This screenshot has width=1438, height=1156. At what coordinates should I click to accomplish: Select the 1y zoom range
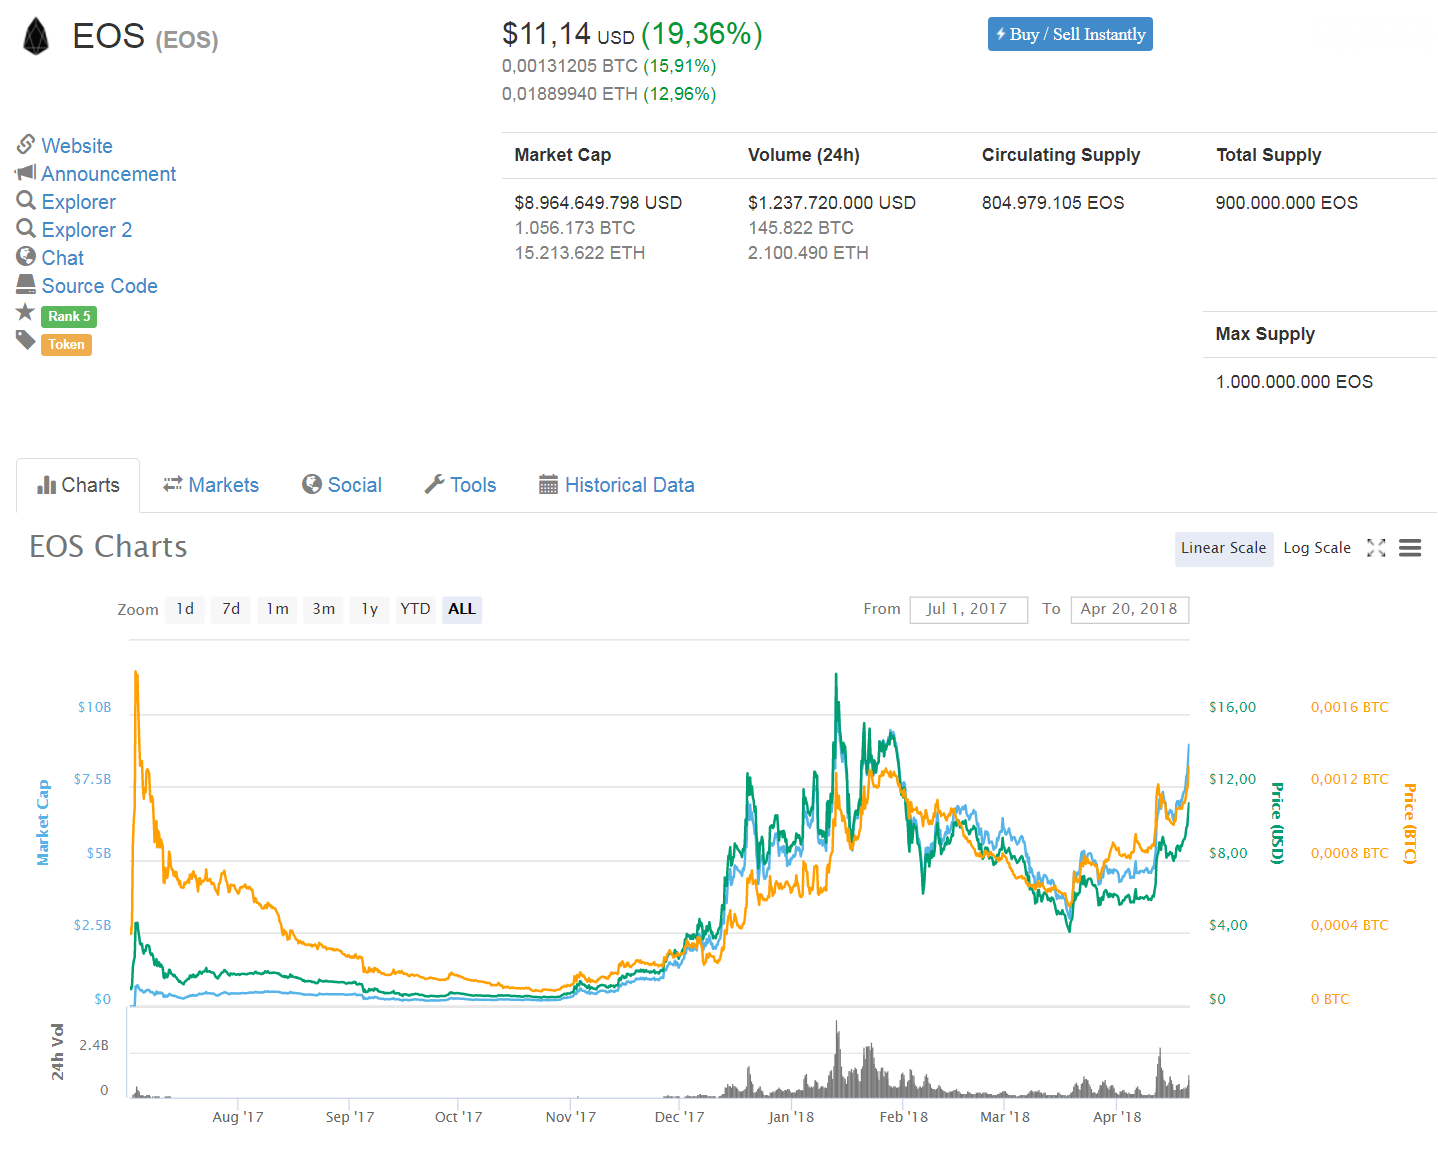pyautogui.click(x=369, y=609)
